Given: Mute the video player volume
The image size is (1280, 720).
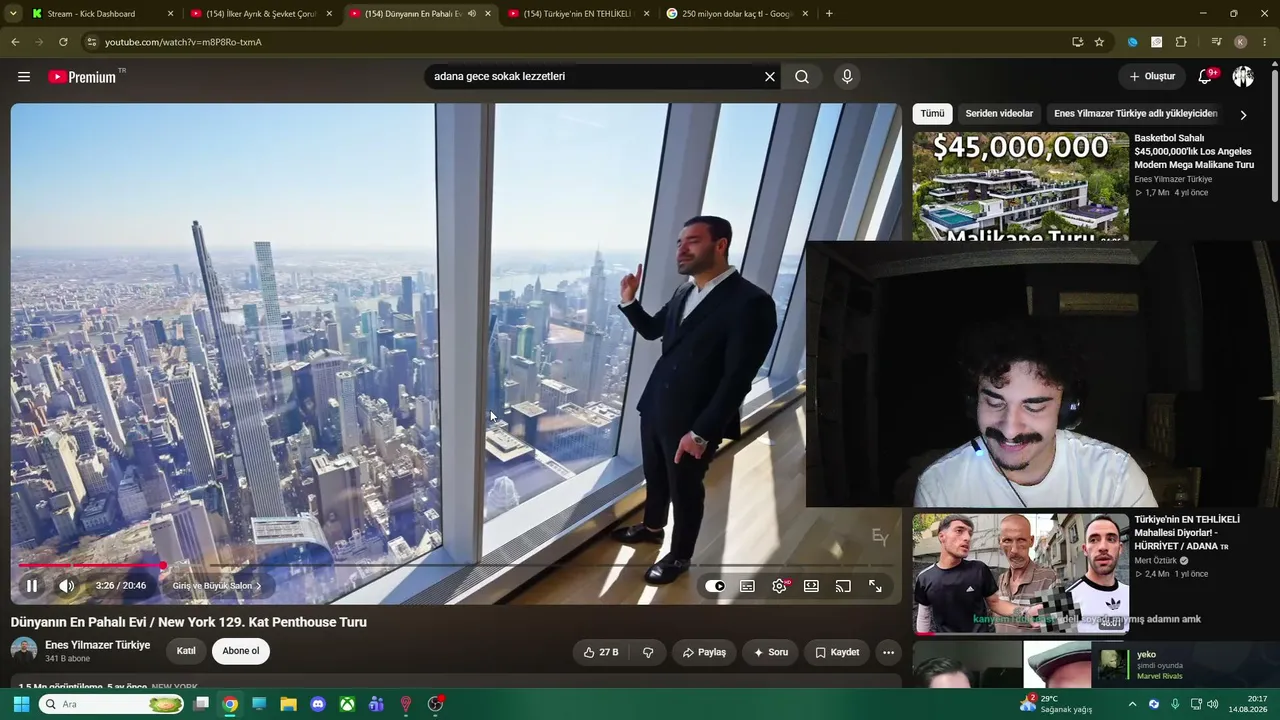Looking at the screenshot, I should tap(66, 586).
